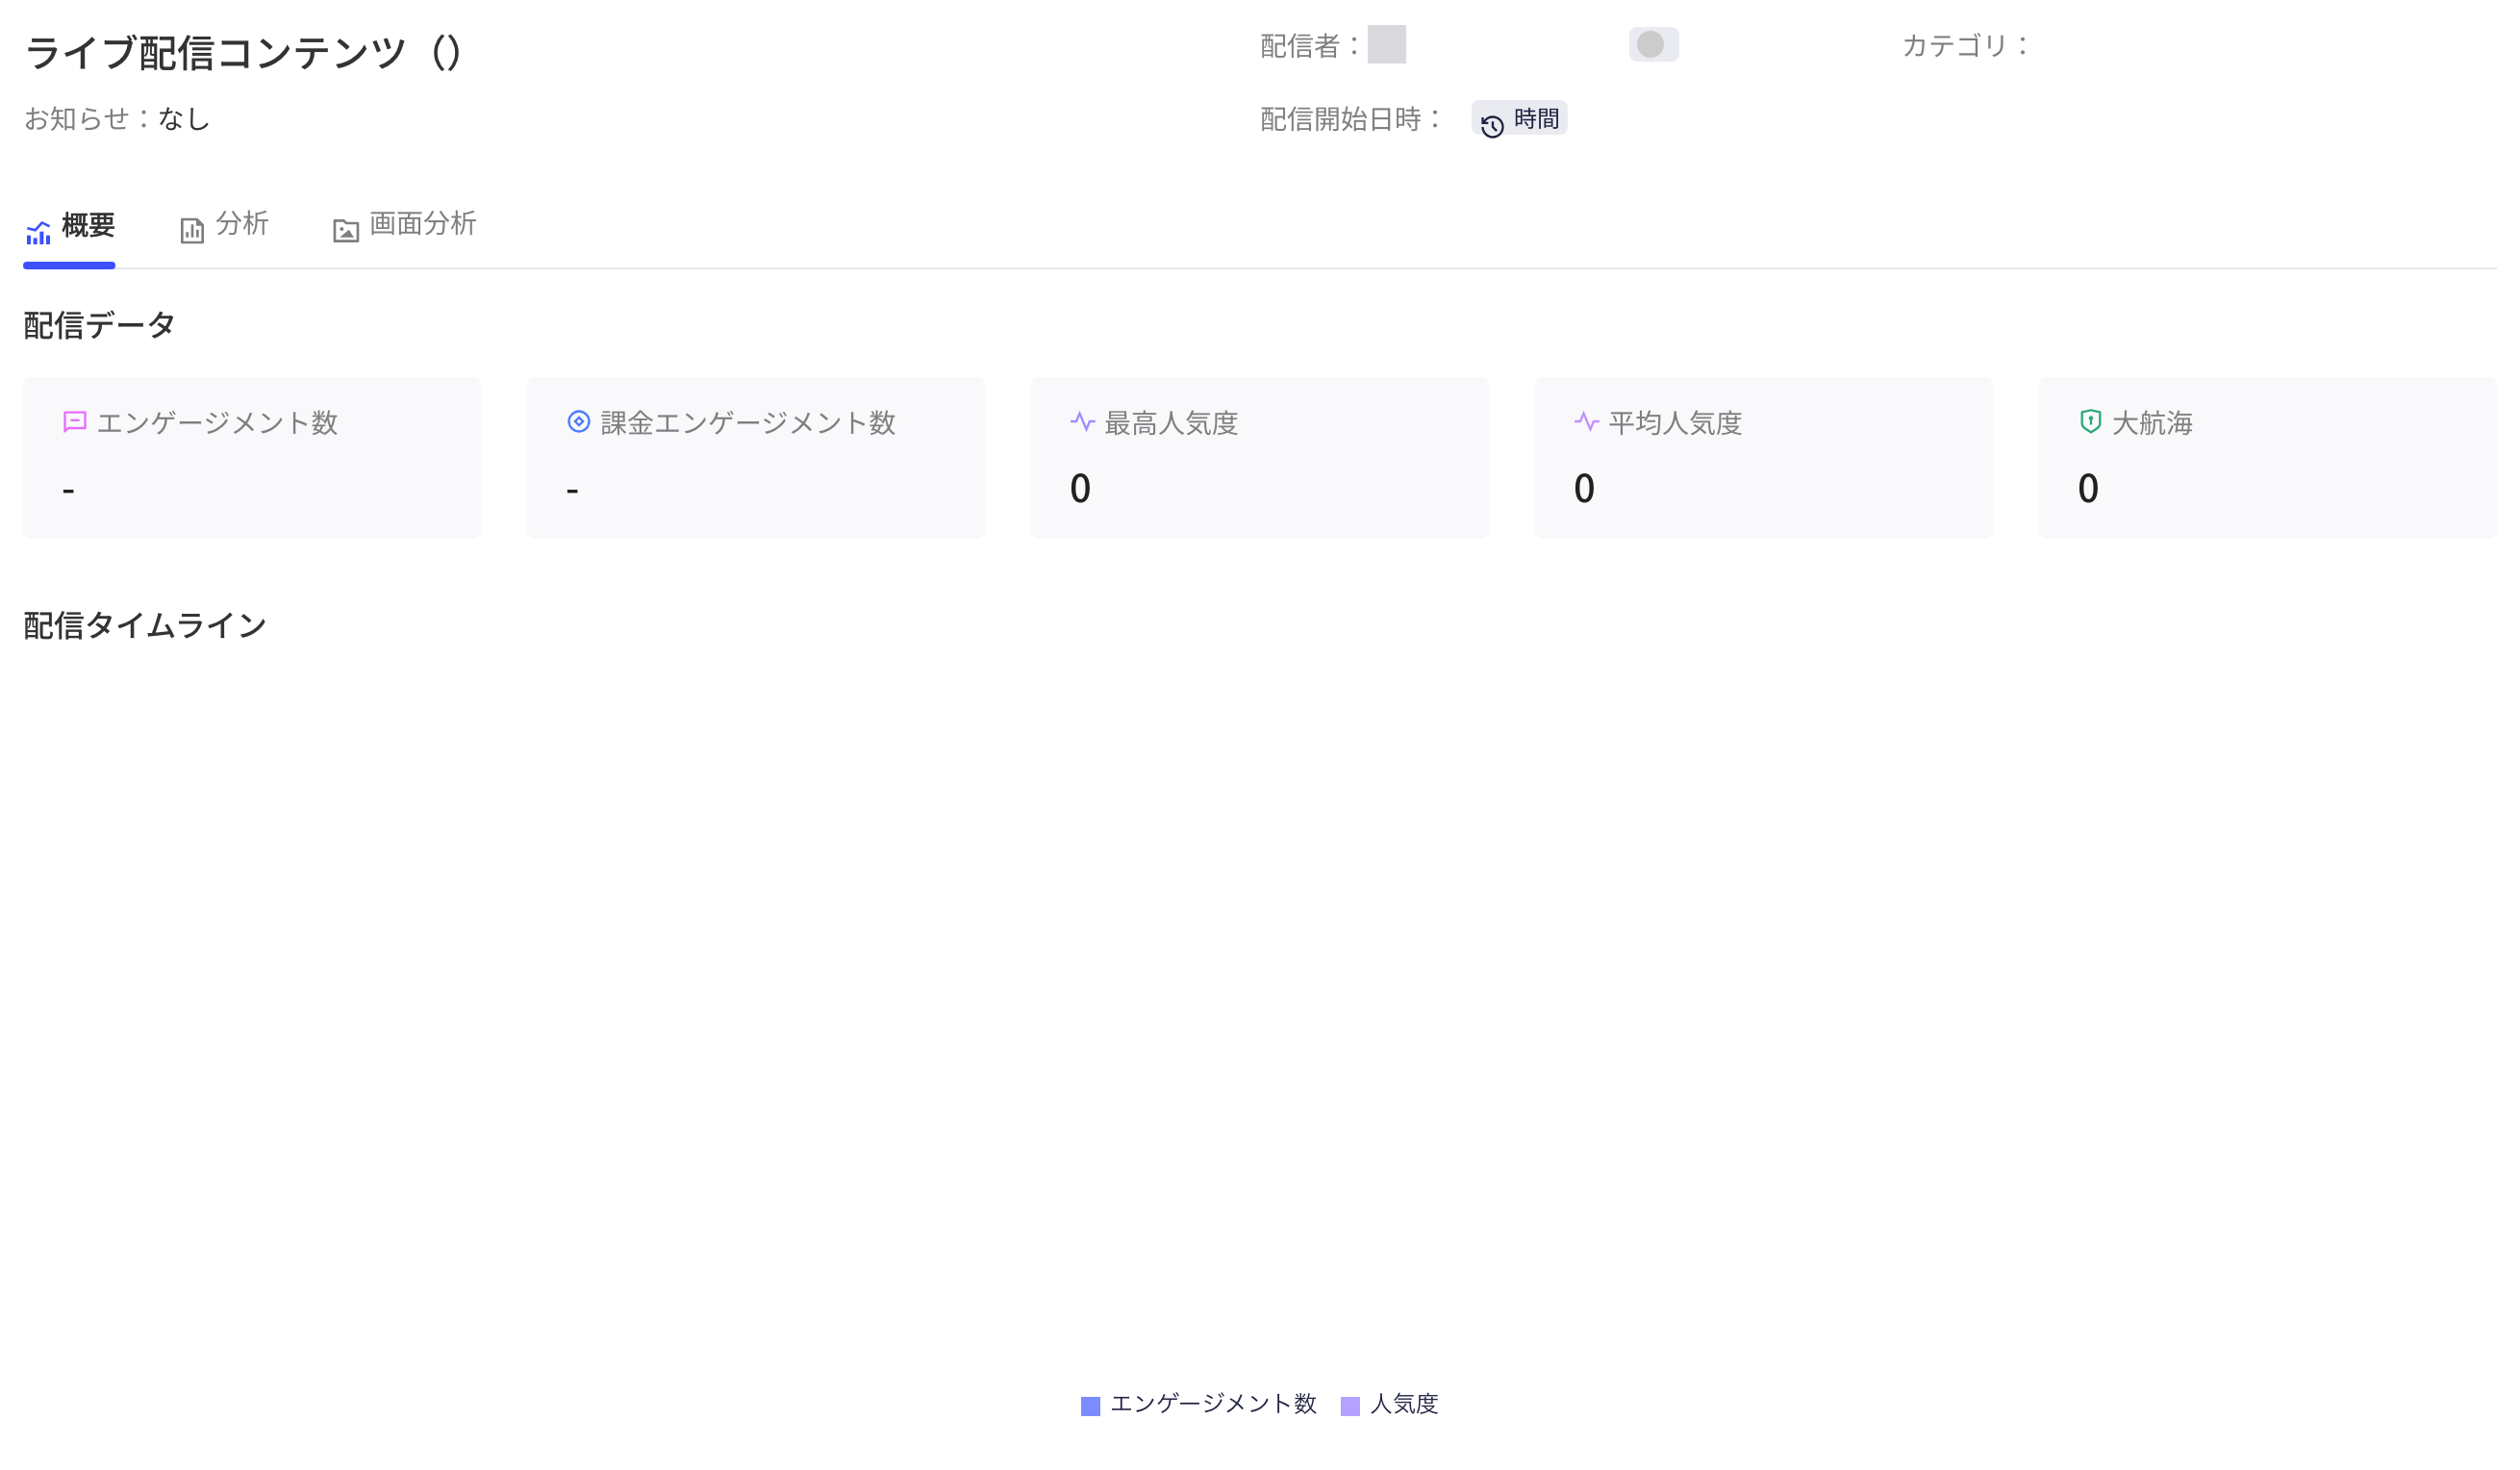The image size is (2520, 1470).
Task: Click the dash value under エンゲージメント数
Action: pos(68,491)
